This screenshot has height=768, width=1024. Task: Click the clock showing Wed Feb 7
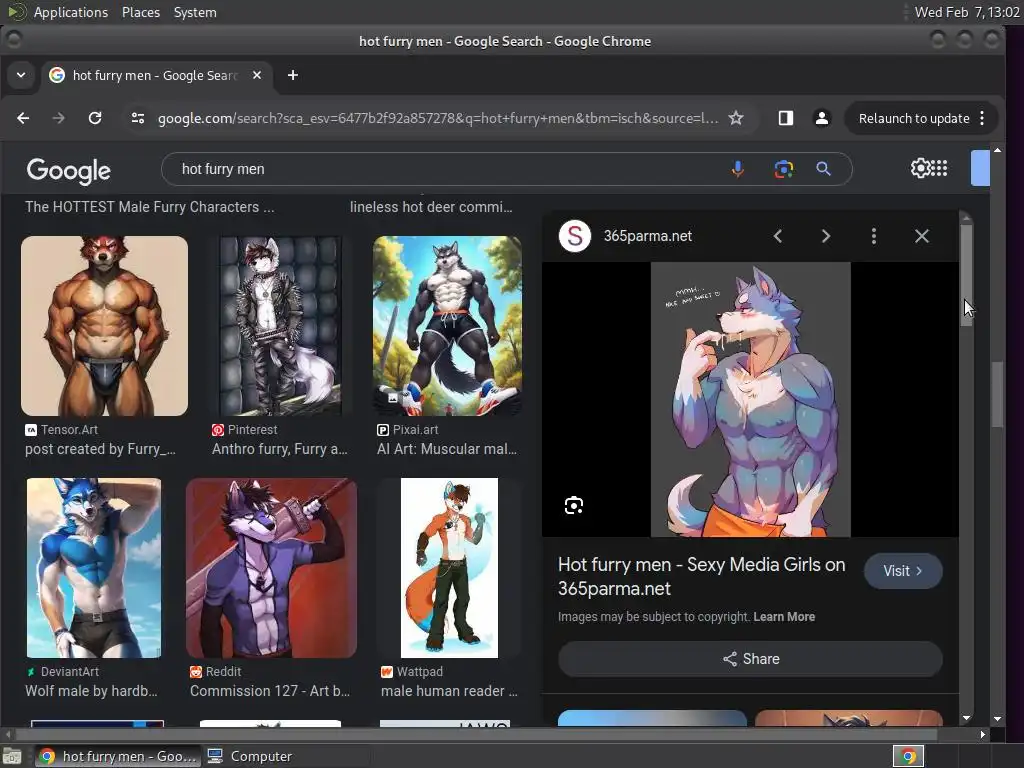967,12
